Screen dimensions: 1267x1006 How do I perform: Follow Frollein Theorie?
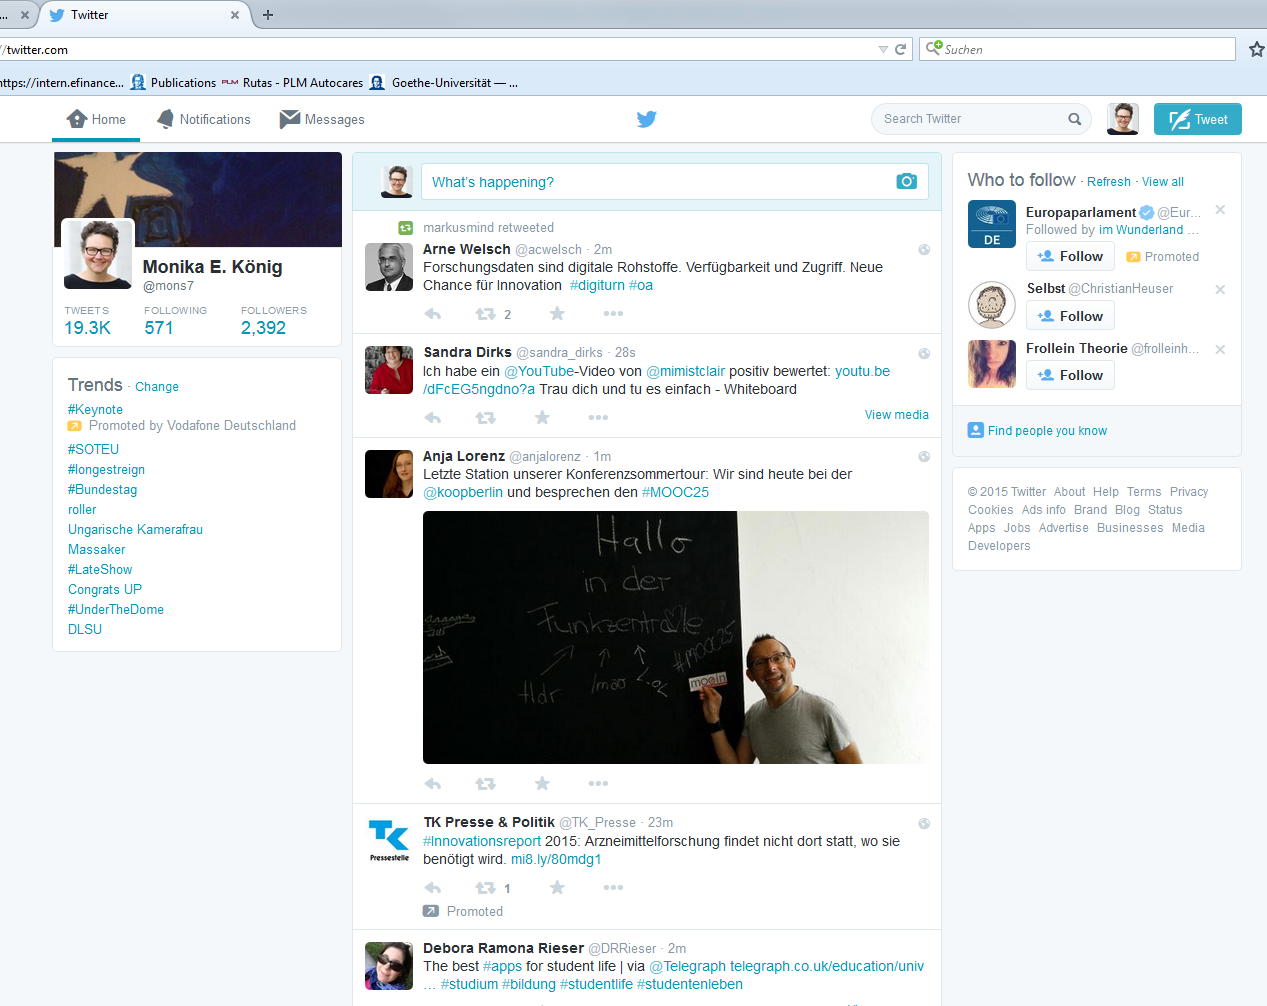[1070, 375]
